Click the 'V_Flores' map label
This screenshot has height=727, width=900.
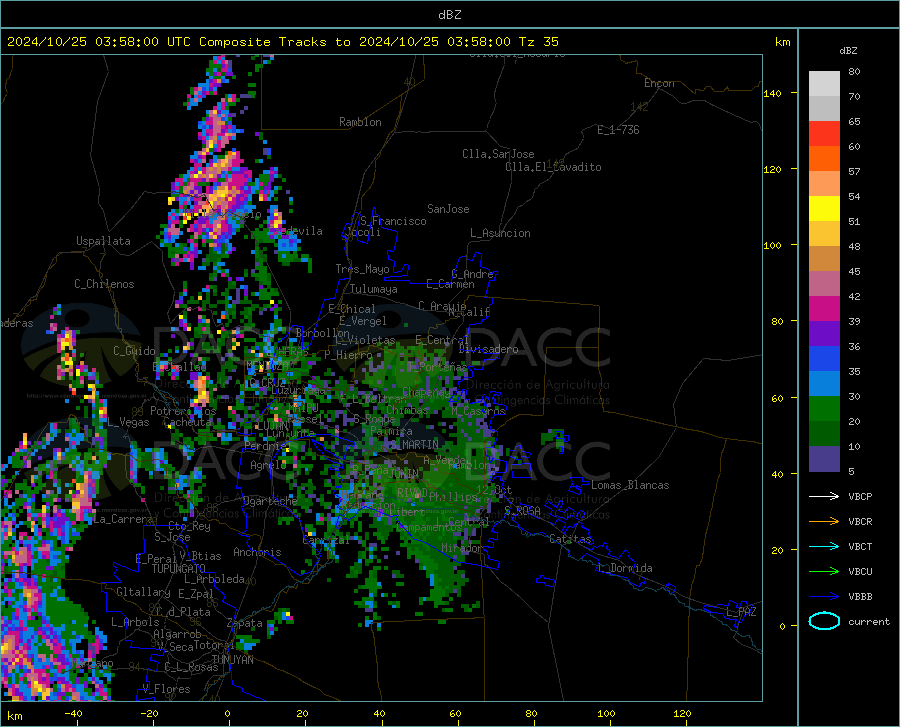[x=166, y=689]
